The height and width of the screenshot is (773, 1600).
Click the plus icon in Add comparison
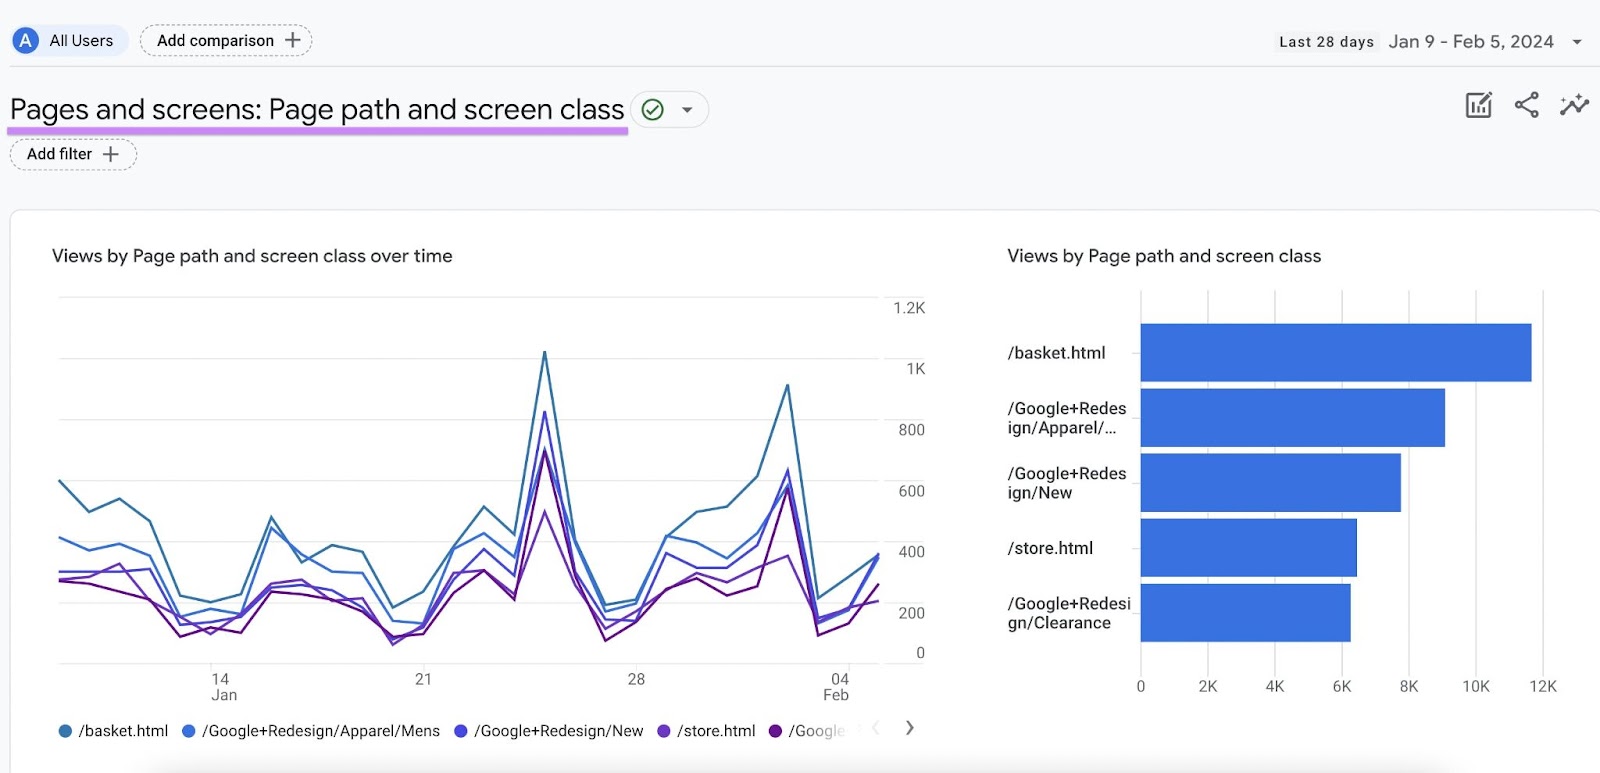[x=293, y=40]
